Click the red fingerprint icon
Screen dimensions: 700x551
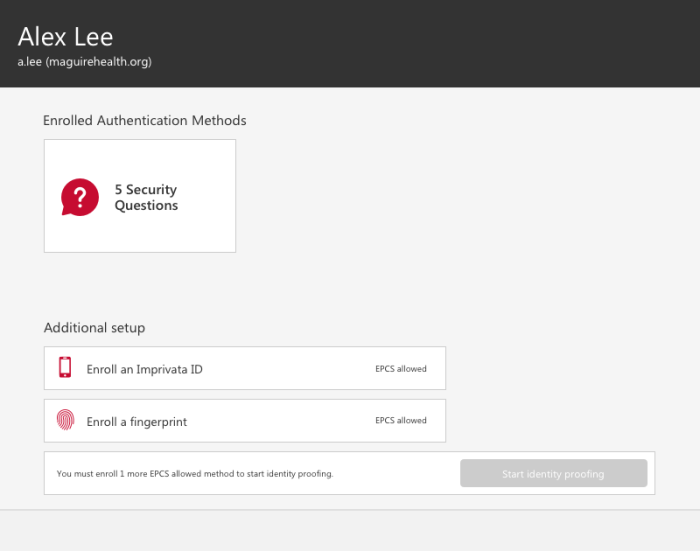(65, 421)
